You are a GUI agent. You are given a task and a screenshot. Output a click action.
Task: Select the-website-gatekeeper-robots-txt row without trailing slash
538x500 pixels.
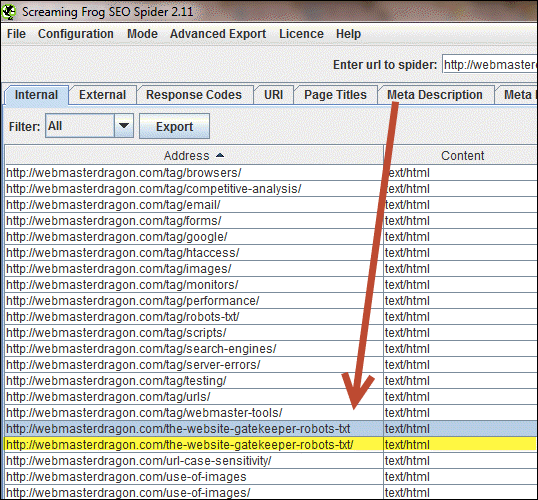(x=194, y=429)
